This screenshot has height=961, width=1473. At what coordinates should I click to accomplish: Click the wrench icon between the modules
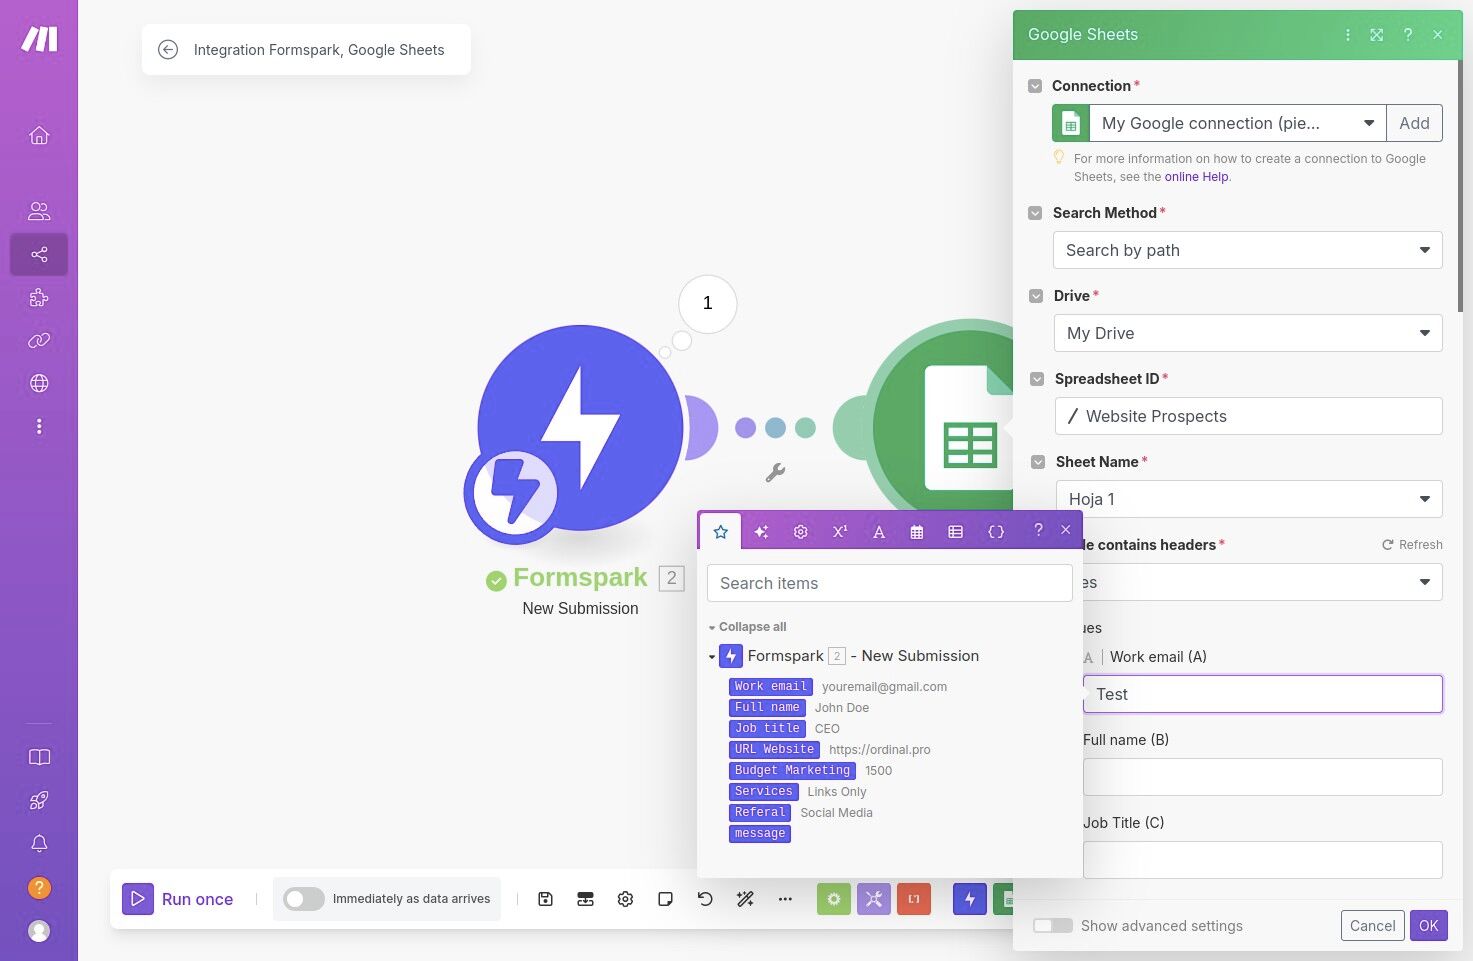pyautogui.click(x=775, y=473)
